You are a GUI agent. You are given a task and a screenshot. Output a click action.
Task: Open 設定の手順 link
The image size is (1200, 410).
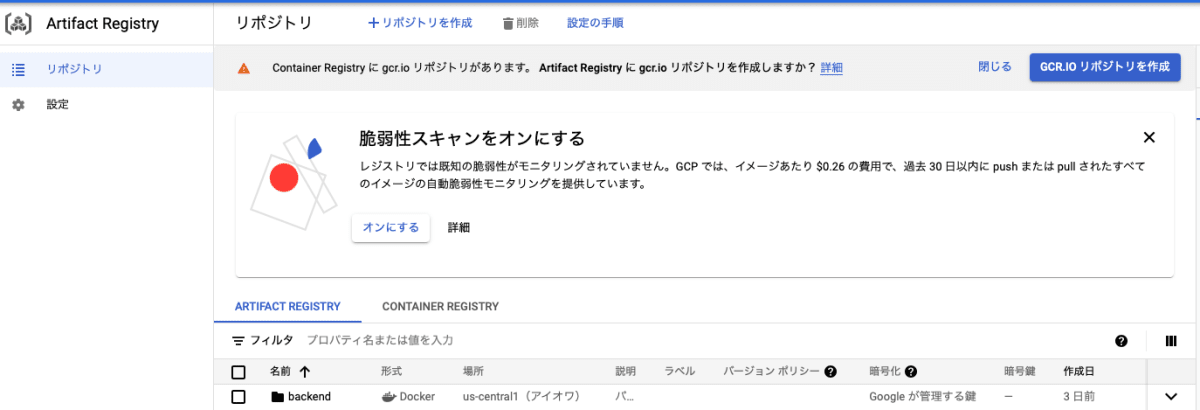click(x=595, y=23)
